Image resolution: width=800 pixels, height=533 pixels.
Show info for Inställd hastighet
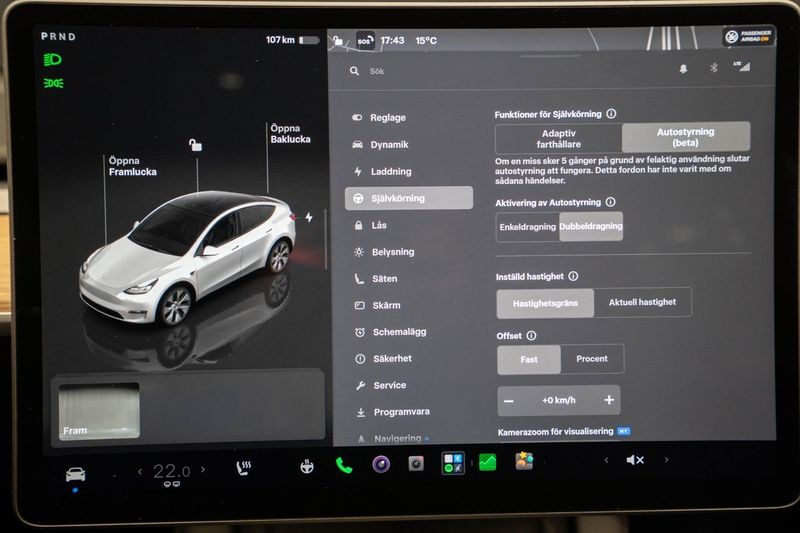(x=573, y=276)
